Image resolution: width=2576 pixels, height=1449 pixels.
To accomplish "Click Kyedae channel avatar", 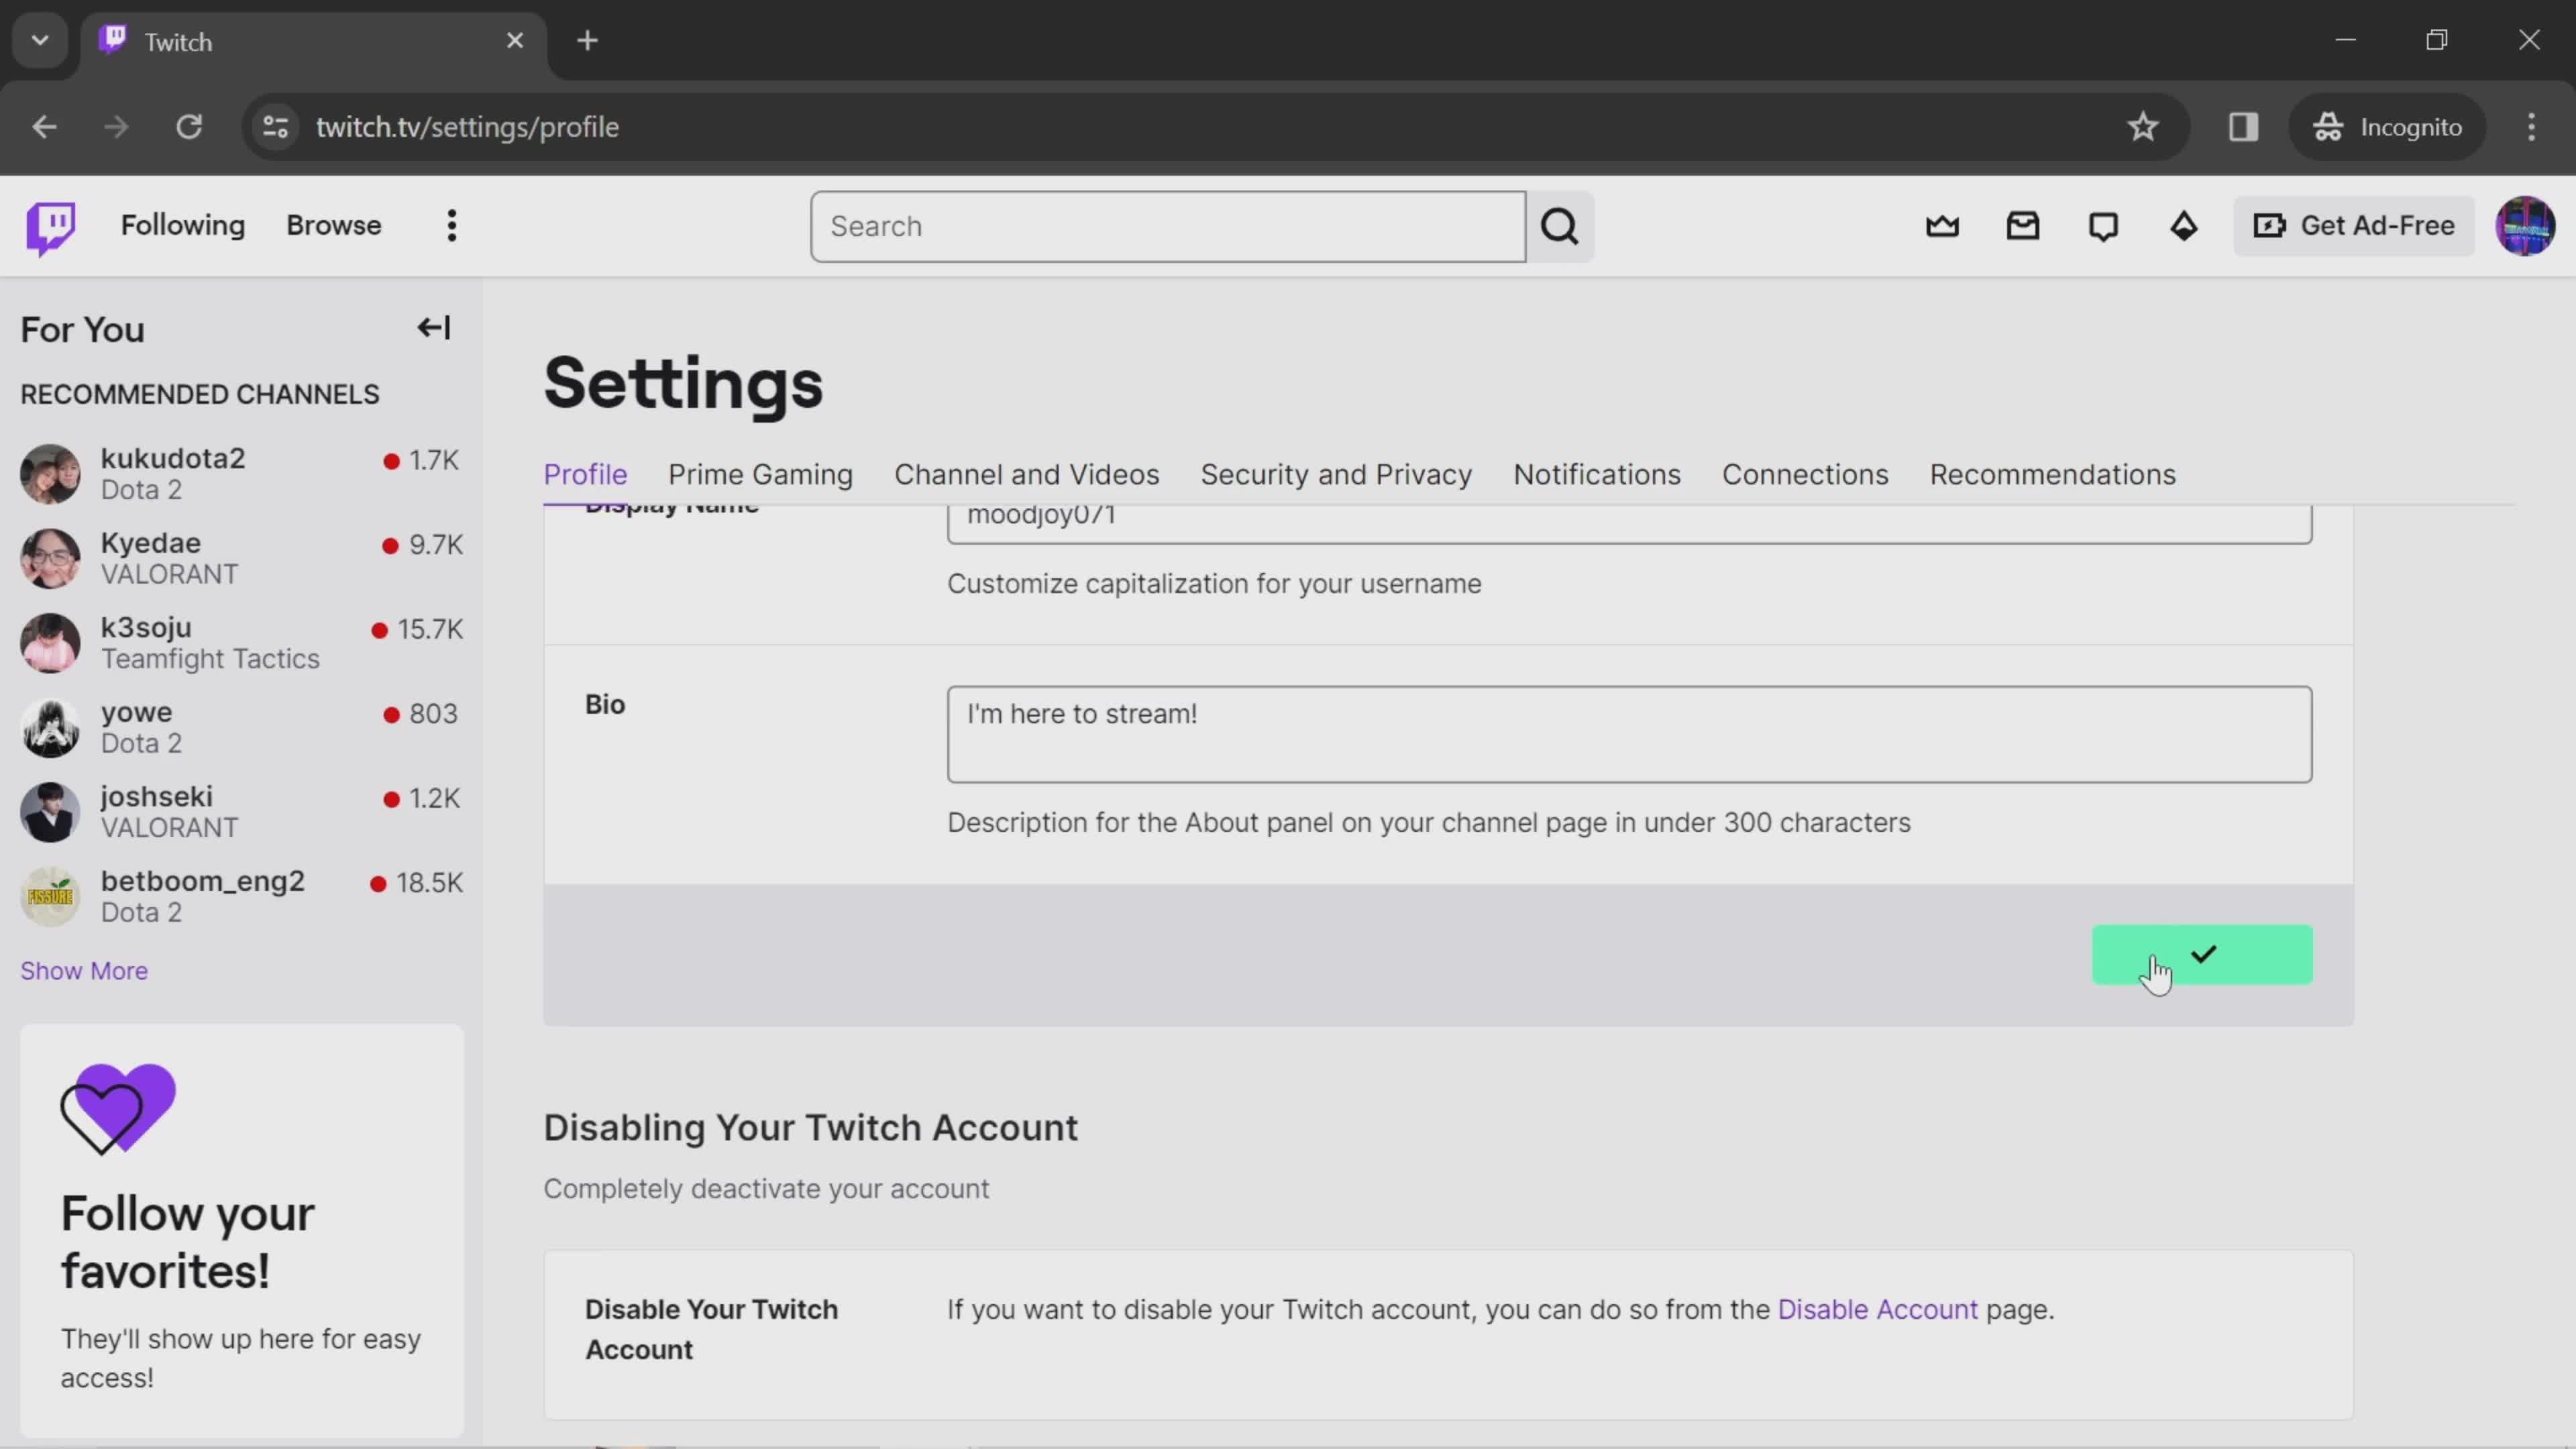I will pyautogui.click(x=50, y=558).
